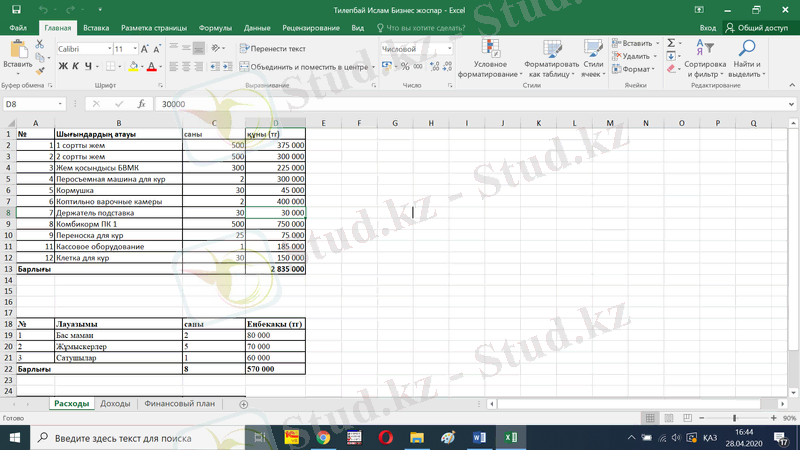
Task: Open Форматировать как таблицу gallery
Action: [x=552, y=59]
